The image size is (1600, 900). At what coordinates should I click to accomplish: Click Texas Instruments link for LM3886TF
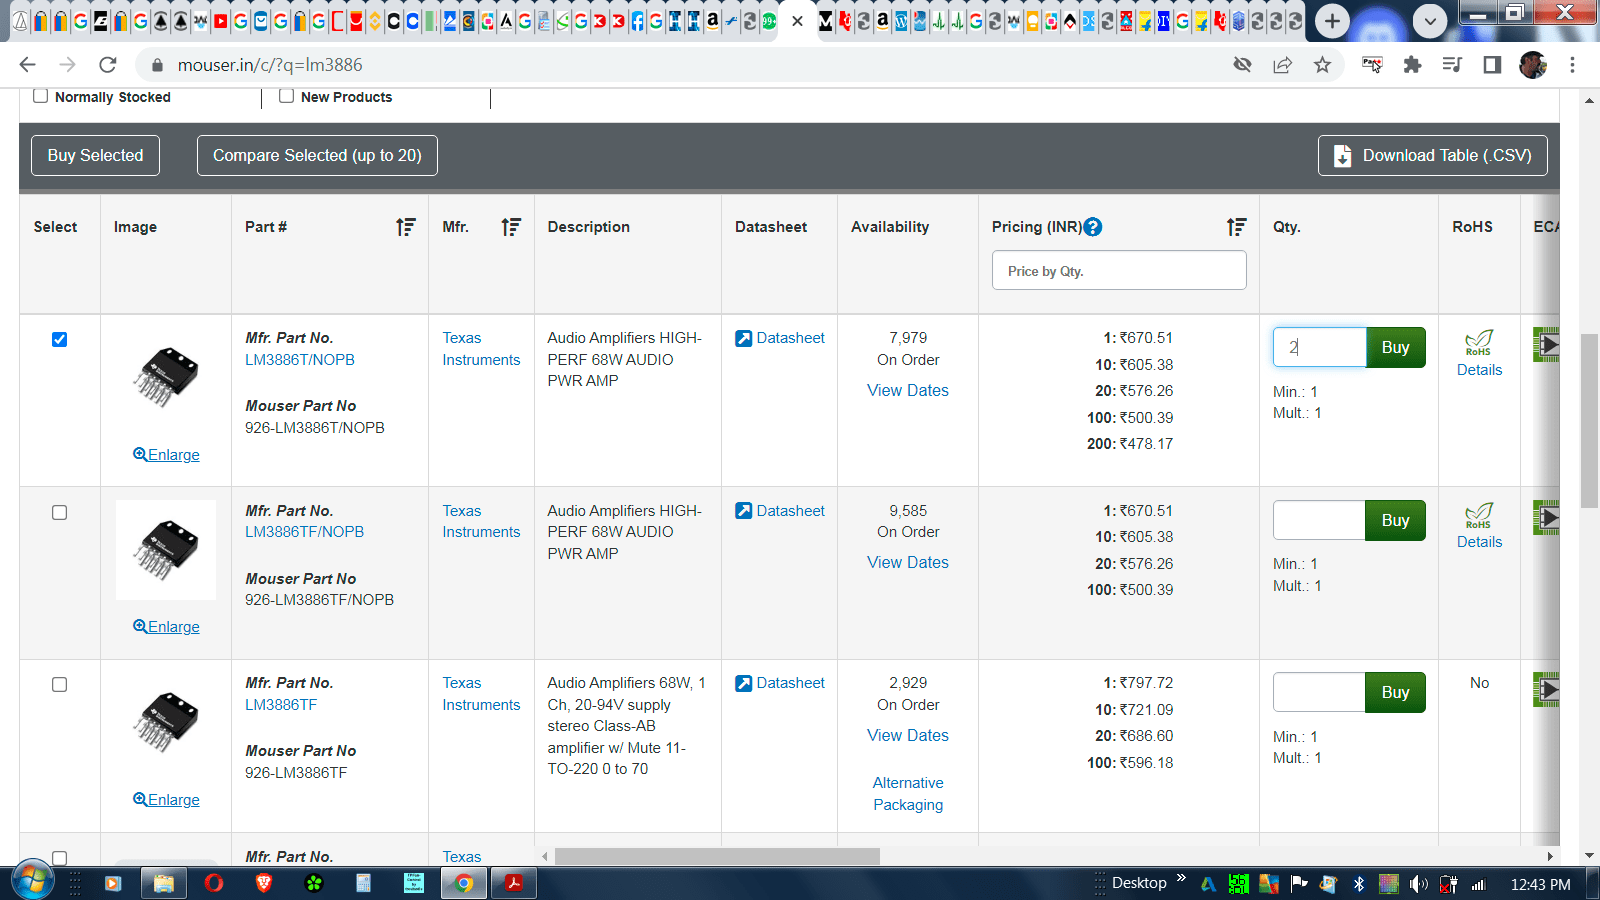[481, 694]
